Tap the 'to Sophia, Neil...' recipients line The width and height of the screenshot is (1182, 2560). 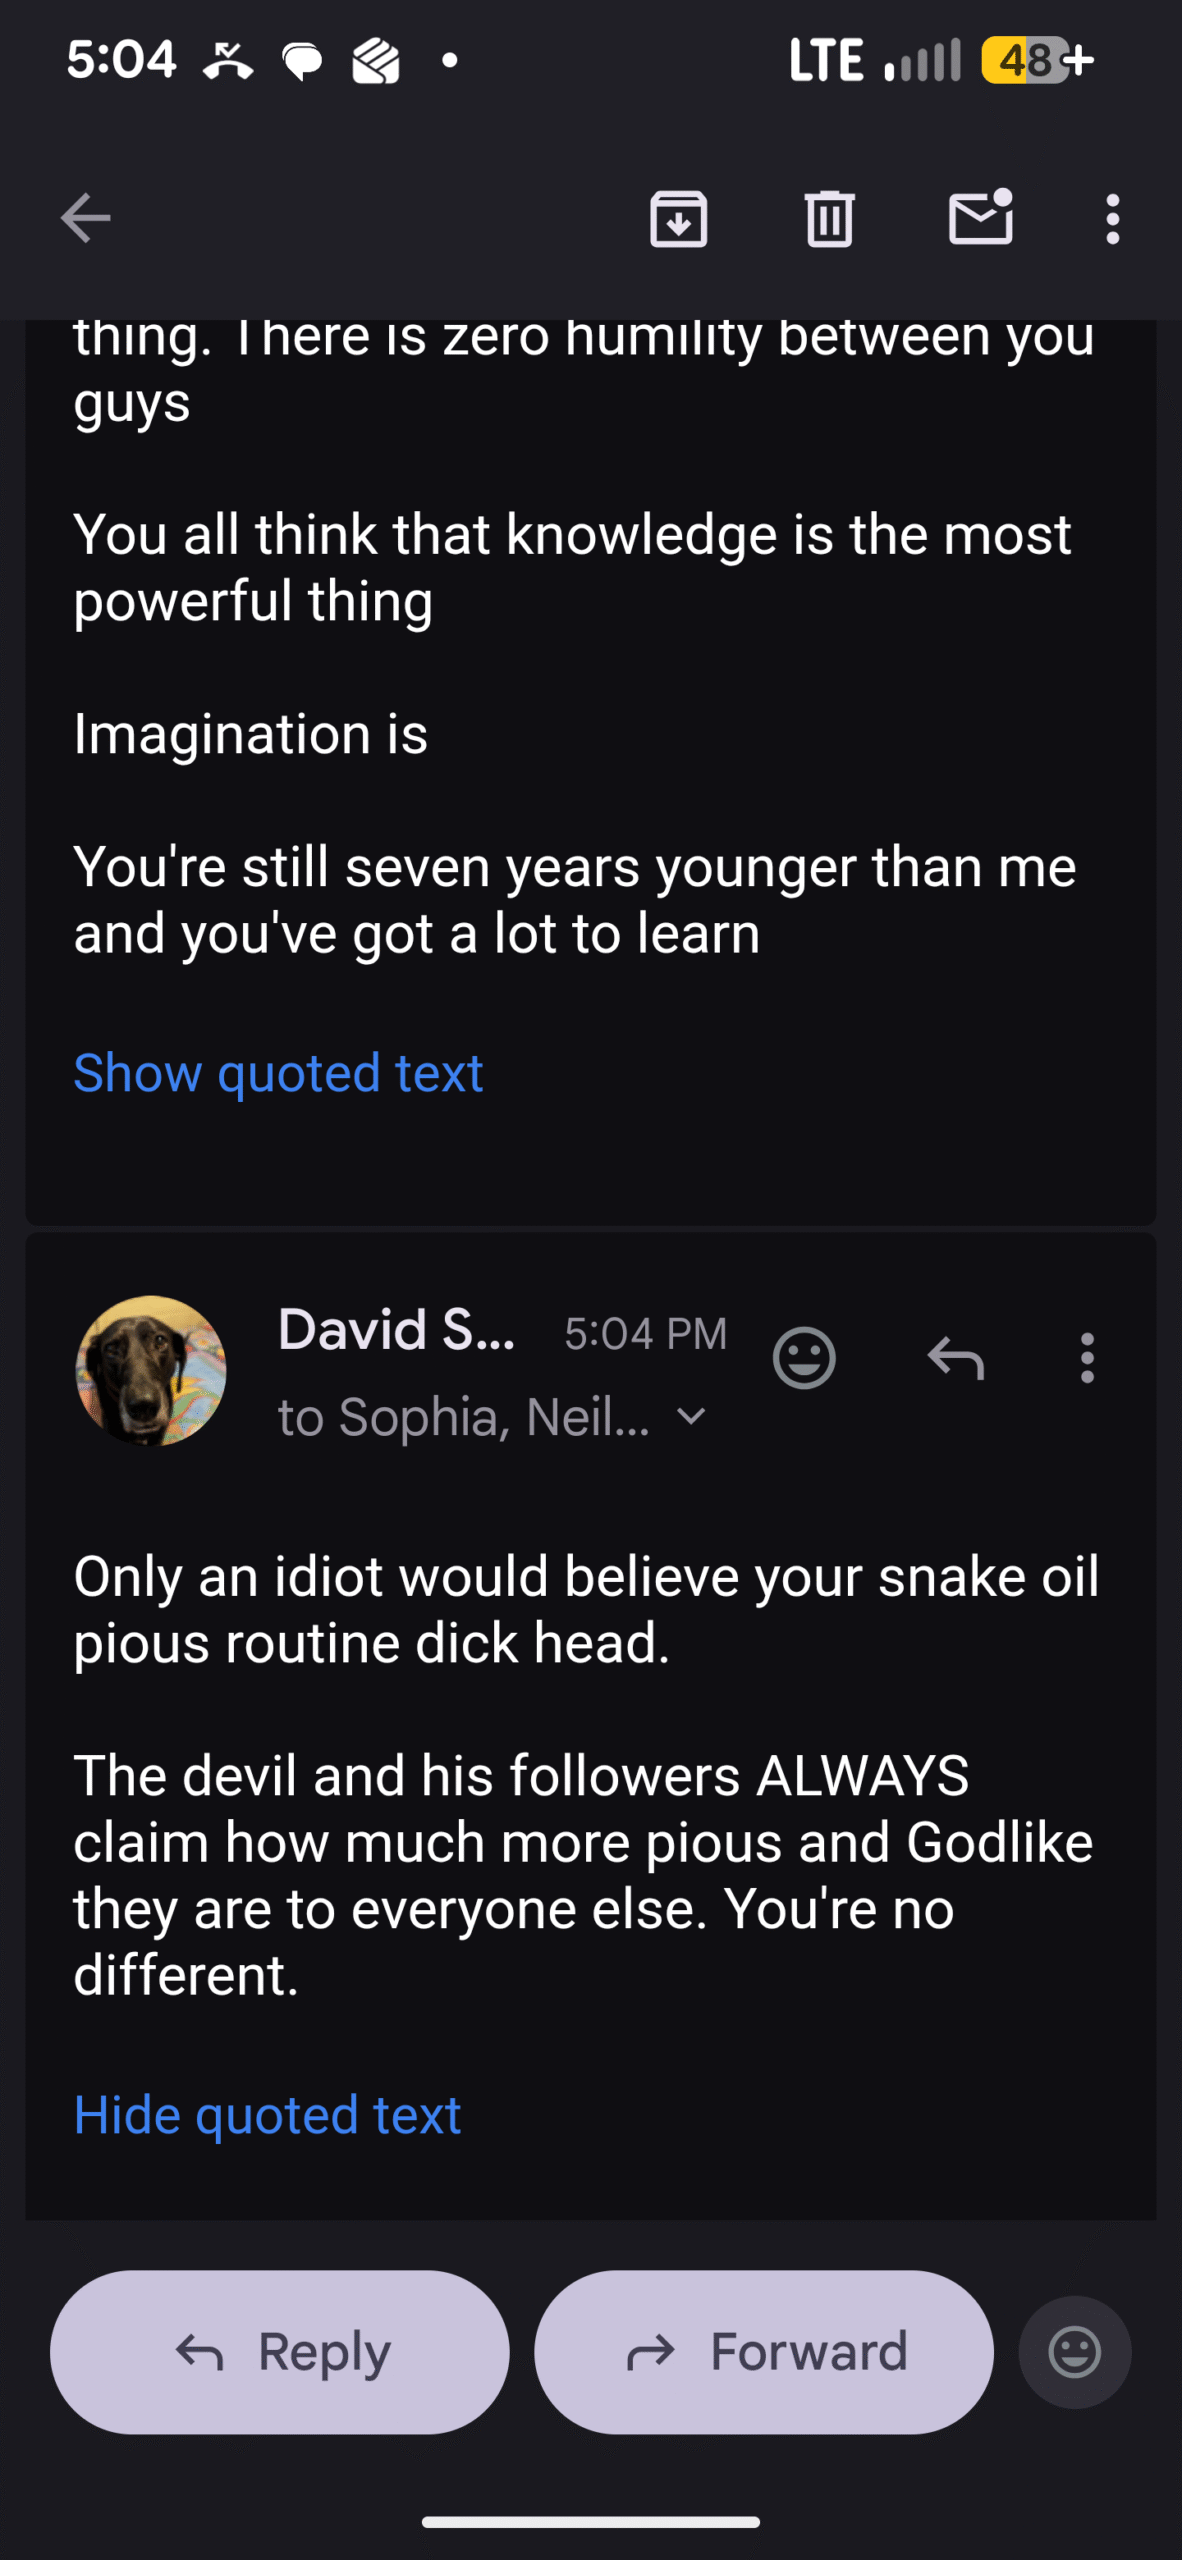pos(463,1417)
